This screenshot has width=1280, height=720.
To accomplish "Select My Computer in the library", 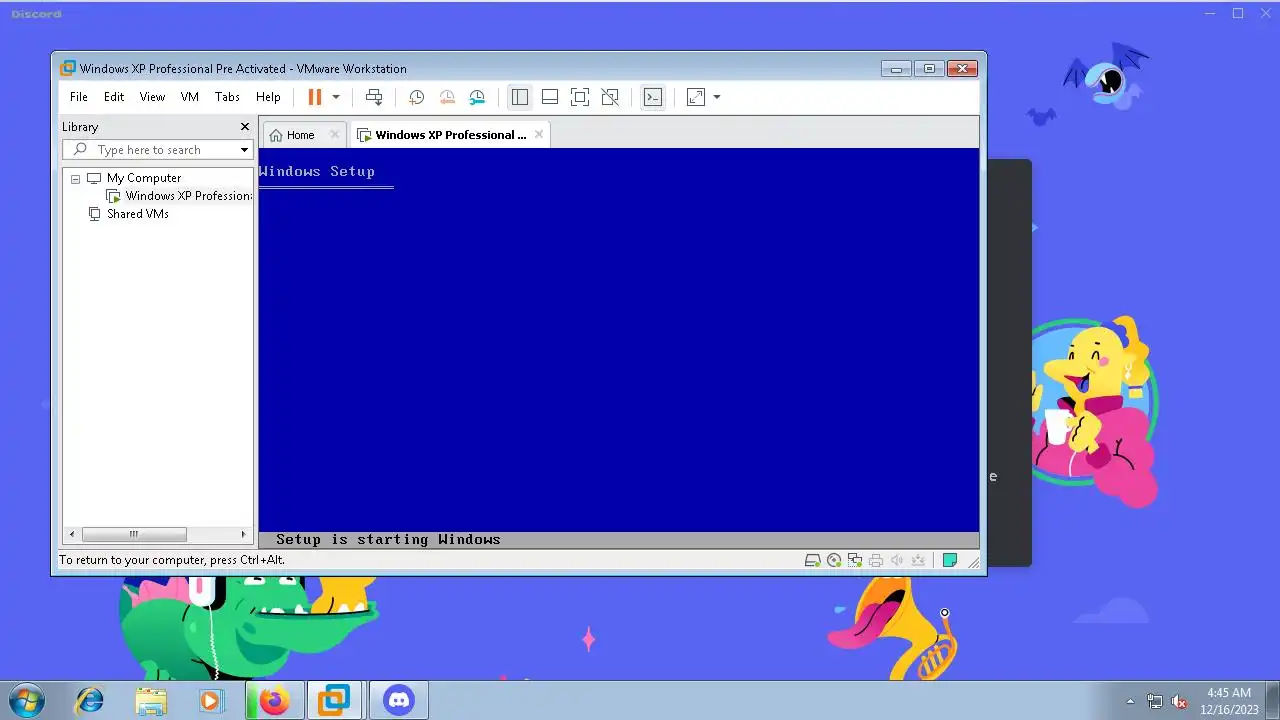I will click(x=143, y=178).
